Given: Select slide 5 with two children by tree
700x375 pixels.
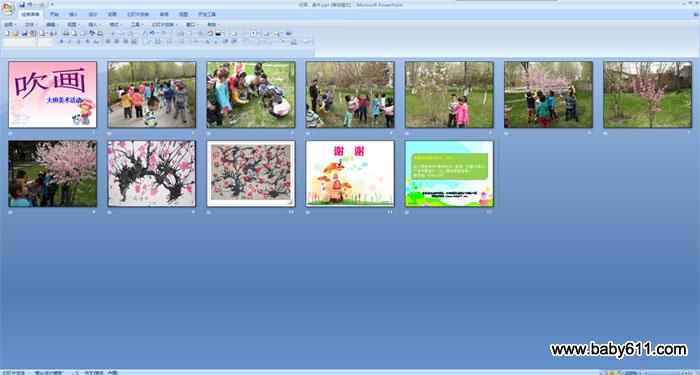Looking at the screenshot, I should (449, 94).
